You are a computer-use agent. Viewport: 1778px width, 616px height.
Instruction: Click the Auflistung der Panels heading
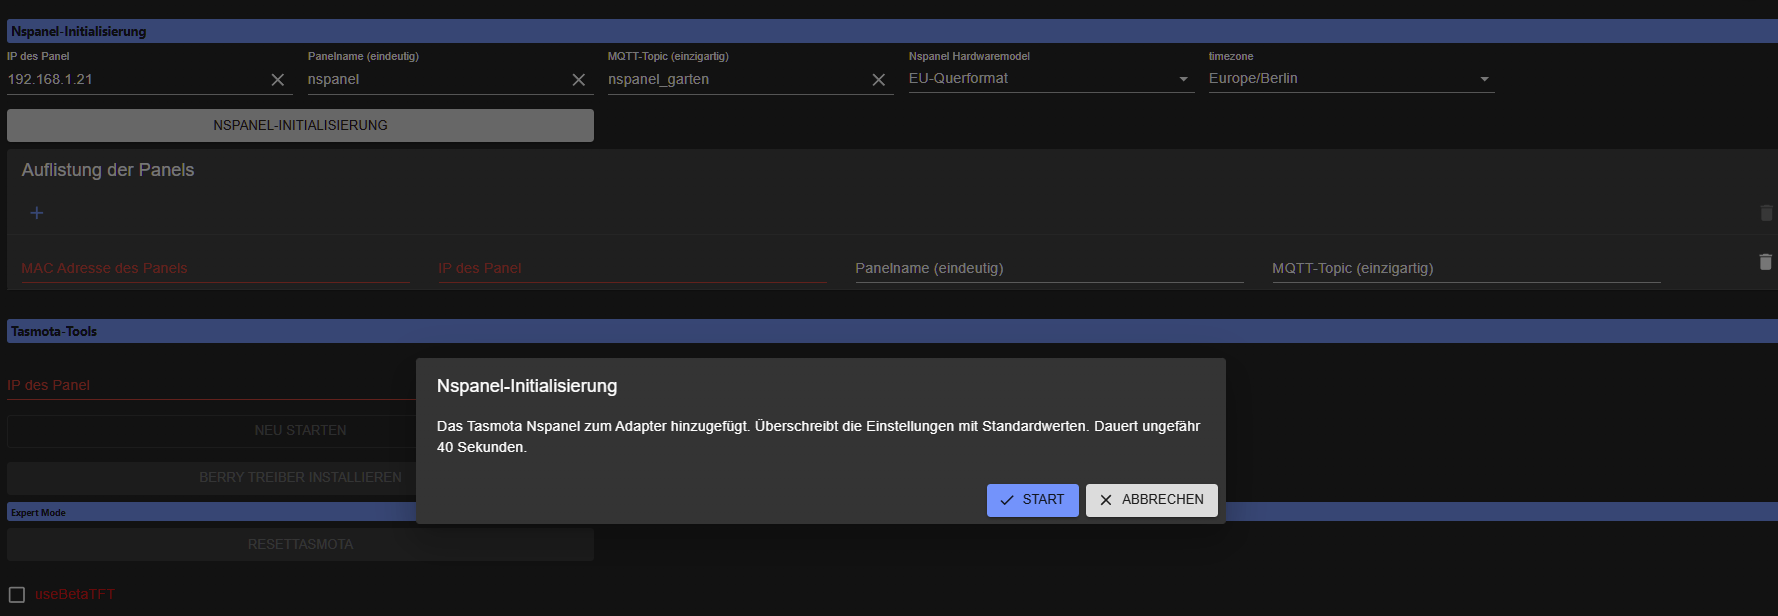point(108,170)
